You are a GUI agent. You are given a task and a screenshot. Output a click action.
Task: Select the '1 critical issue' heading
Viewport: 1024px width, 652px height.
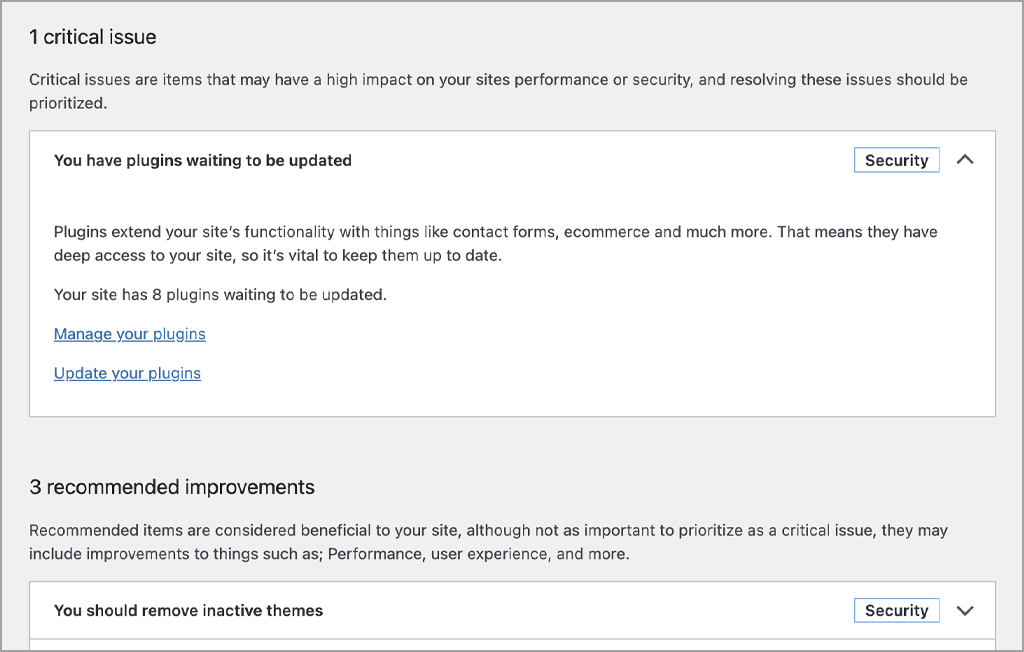[x=92, y=37]
